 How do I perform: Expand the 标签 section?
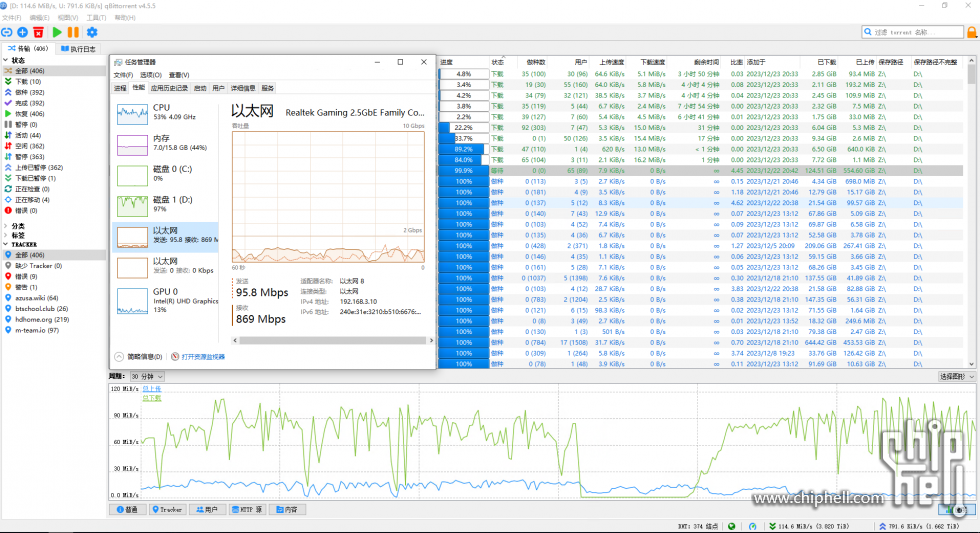pyautogui.click(x=6, y=236)
